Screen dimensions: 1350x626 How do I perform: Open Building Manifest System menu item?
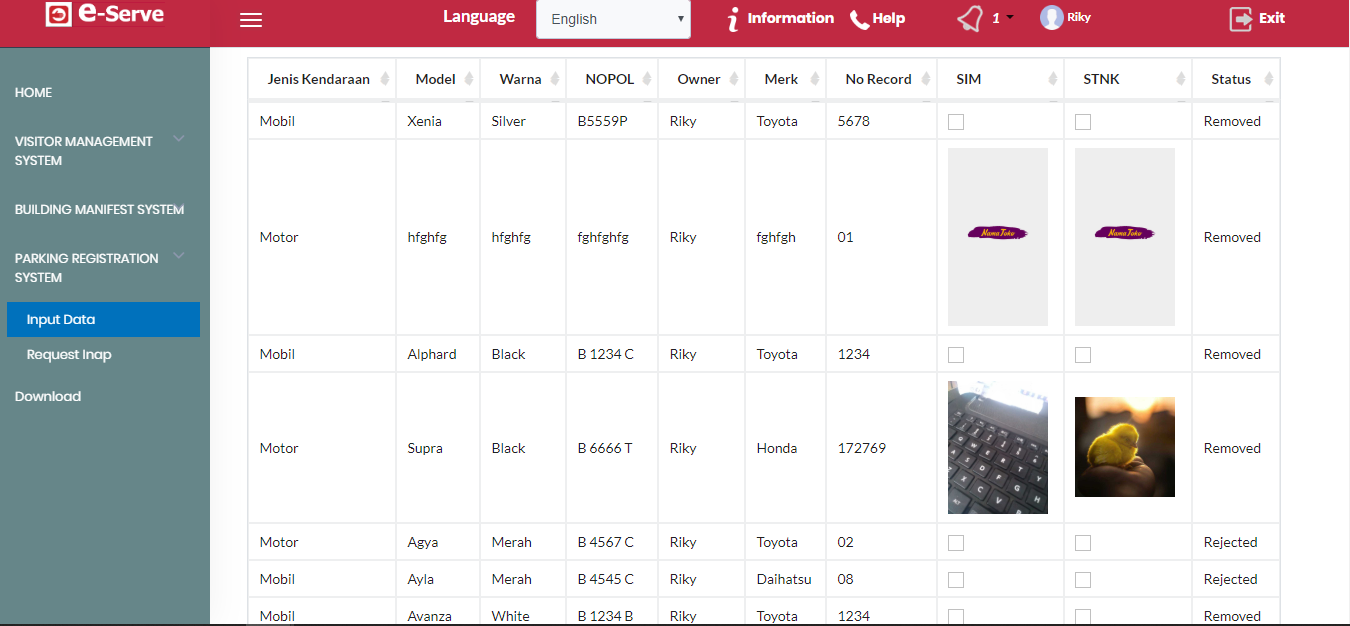click(x=99, y=209)
